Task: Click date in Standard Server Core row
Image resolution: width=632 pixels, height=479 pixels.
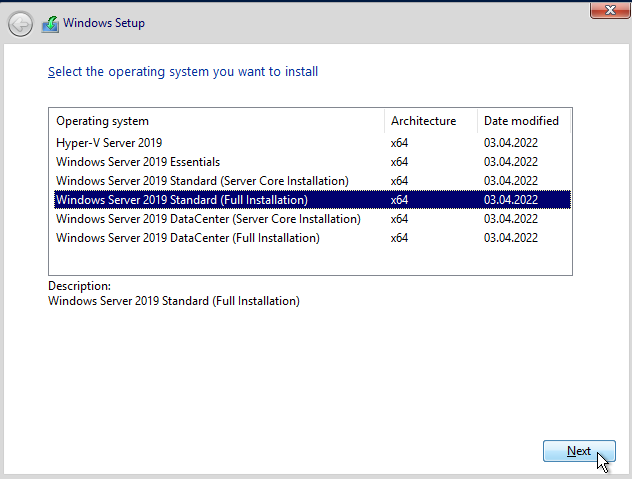Action: tap(511, 181)
